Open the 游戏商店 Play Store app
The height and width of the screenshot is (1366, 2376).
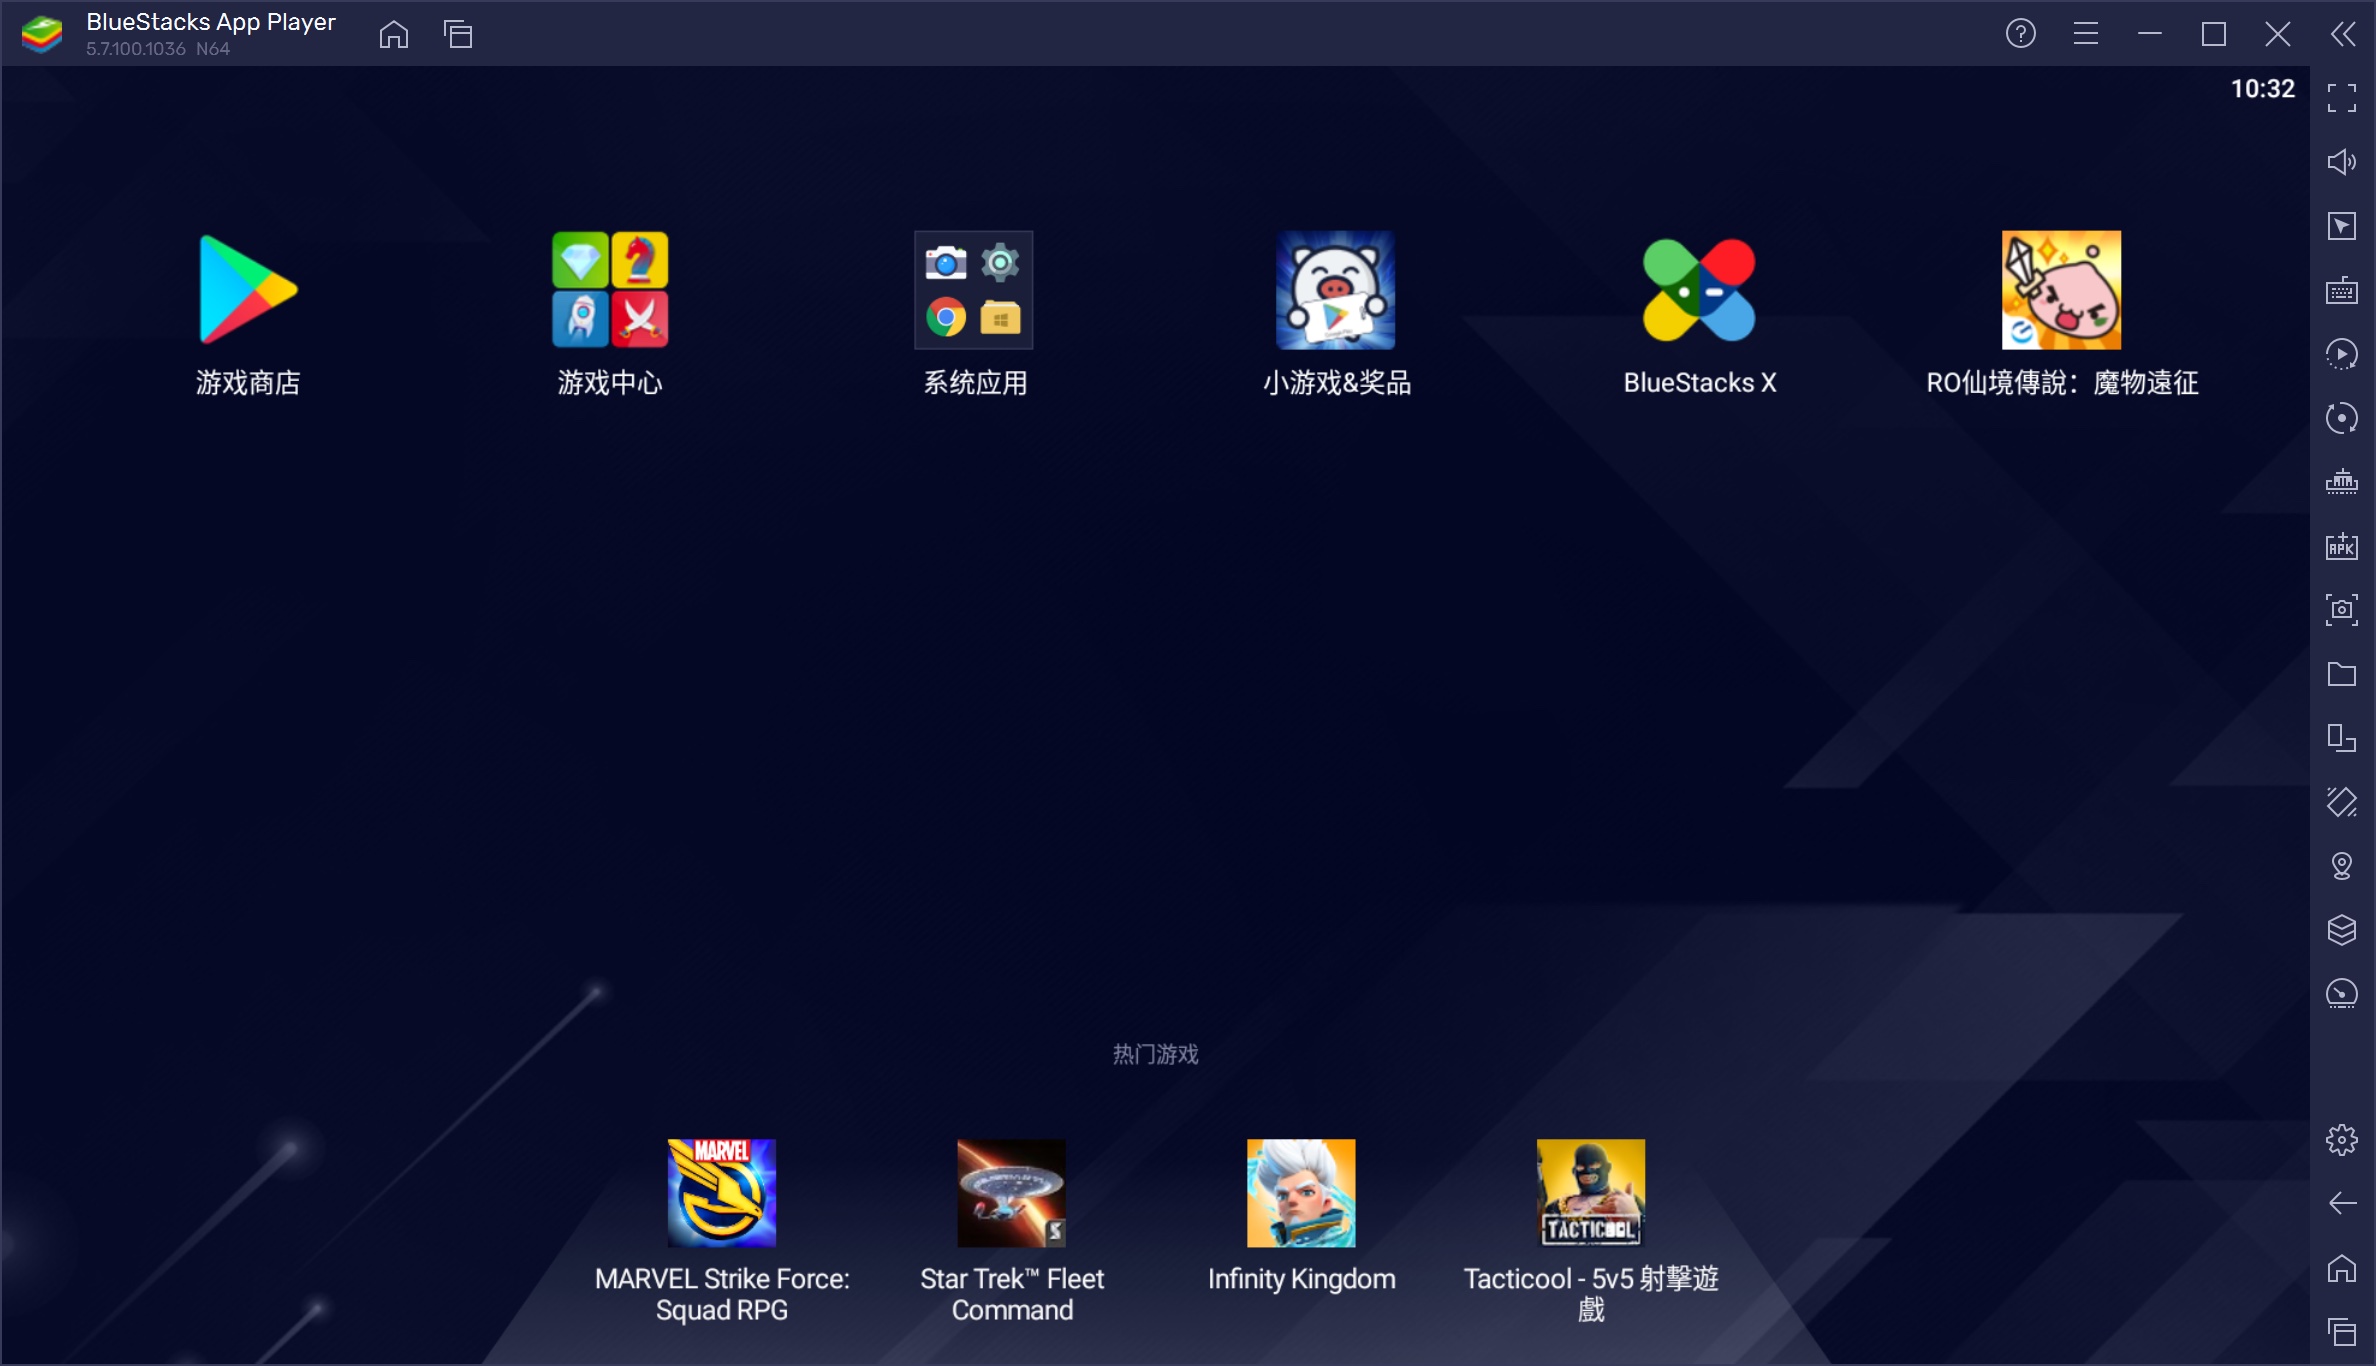pyautogui.click(x=248, y=290)
